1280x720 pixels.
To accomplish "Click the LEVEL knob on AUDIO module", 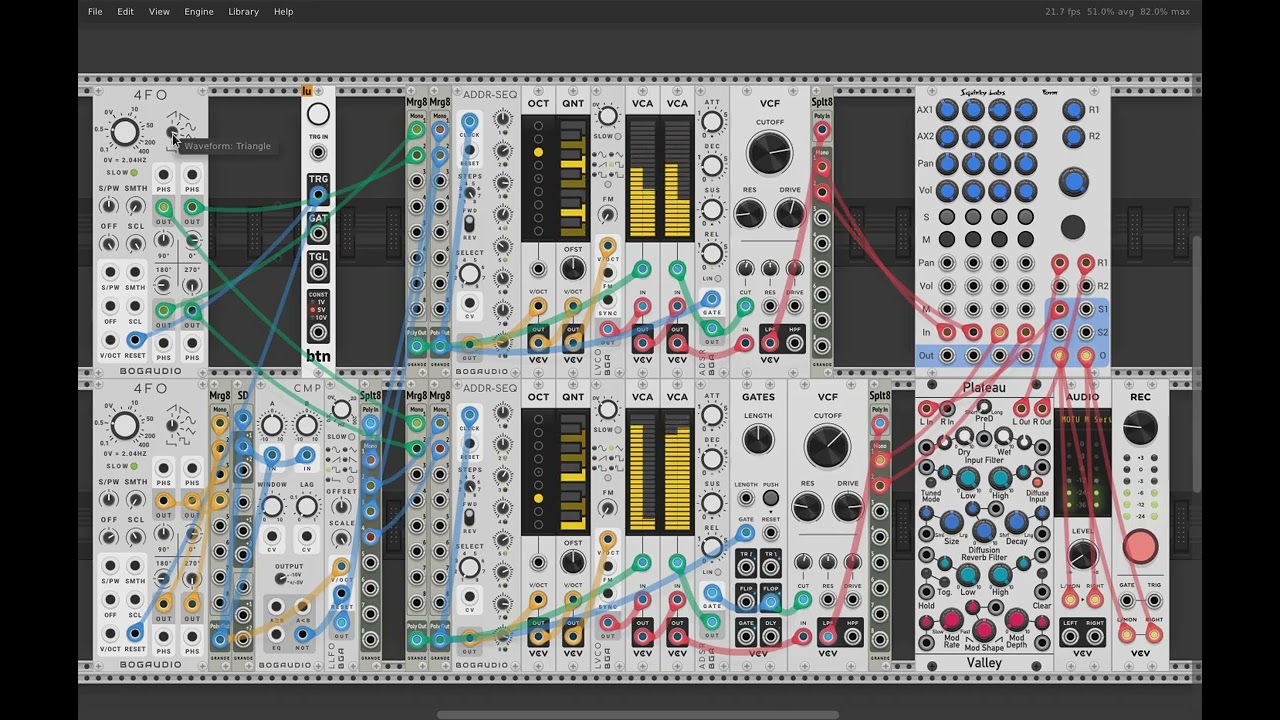I will click(x=1082, y=555).
